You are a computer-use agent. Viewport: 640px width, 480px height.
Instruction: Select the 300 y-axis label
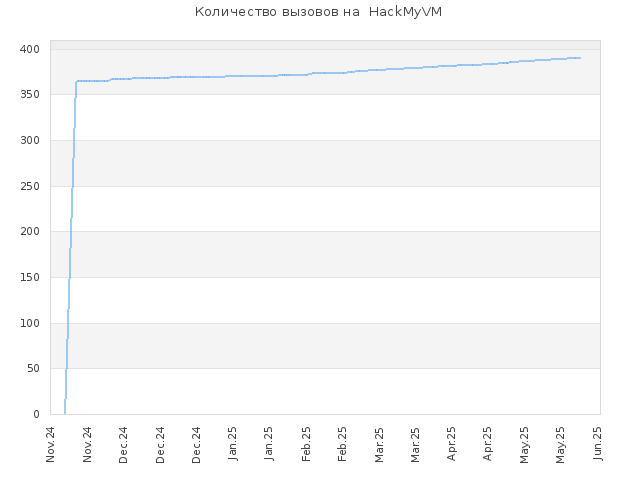[30, 140]
